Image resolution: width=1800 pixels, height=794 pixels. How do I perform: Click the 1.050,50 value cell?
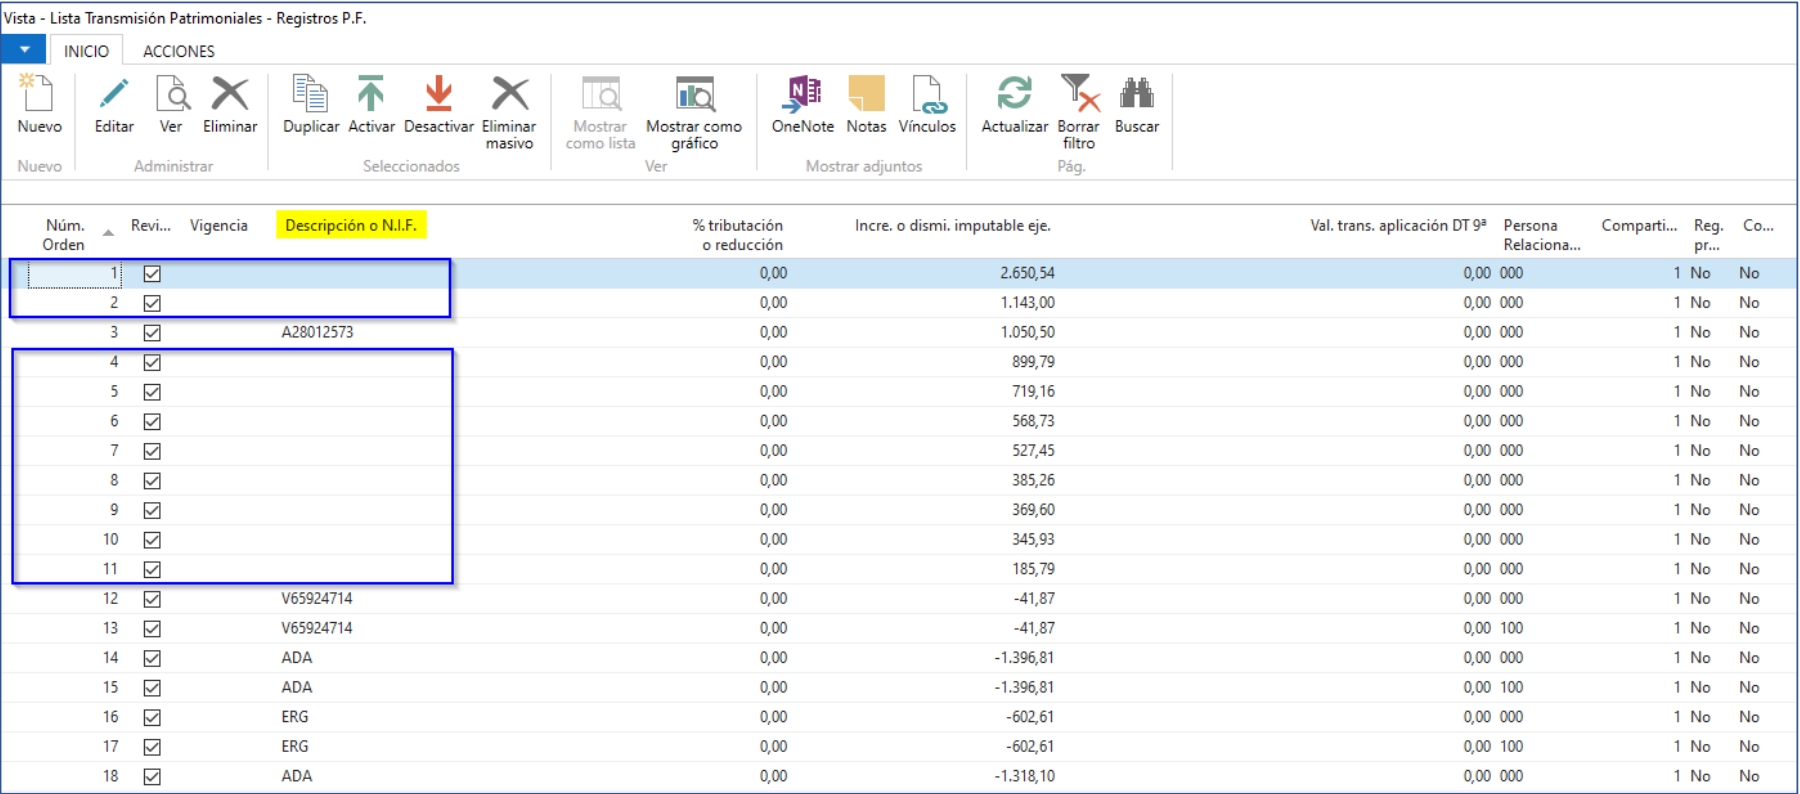1027,332
